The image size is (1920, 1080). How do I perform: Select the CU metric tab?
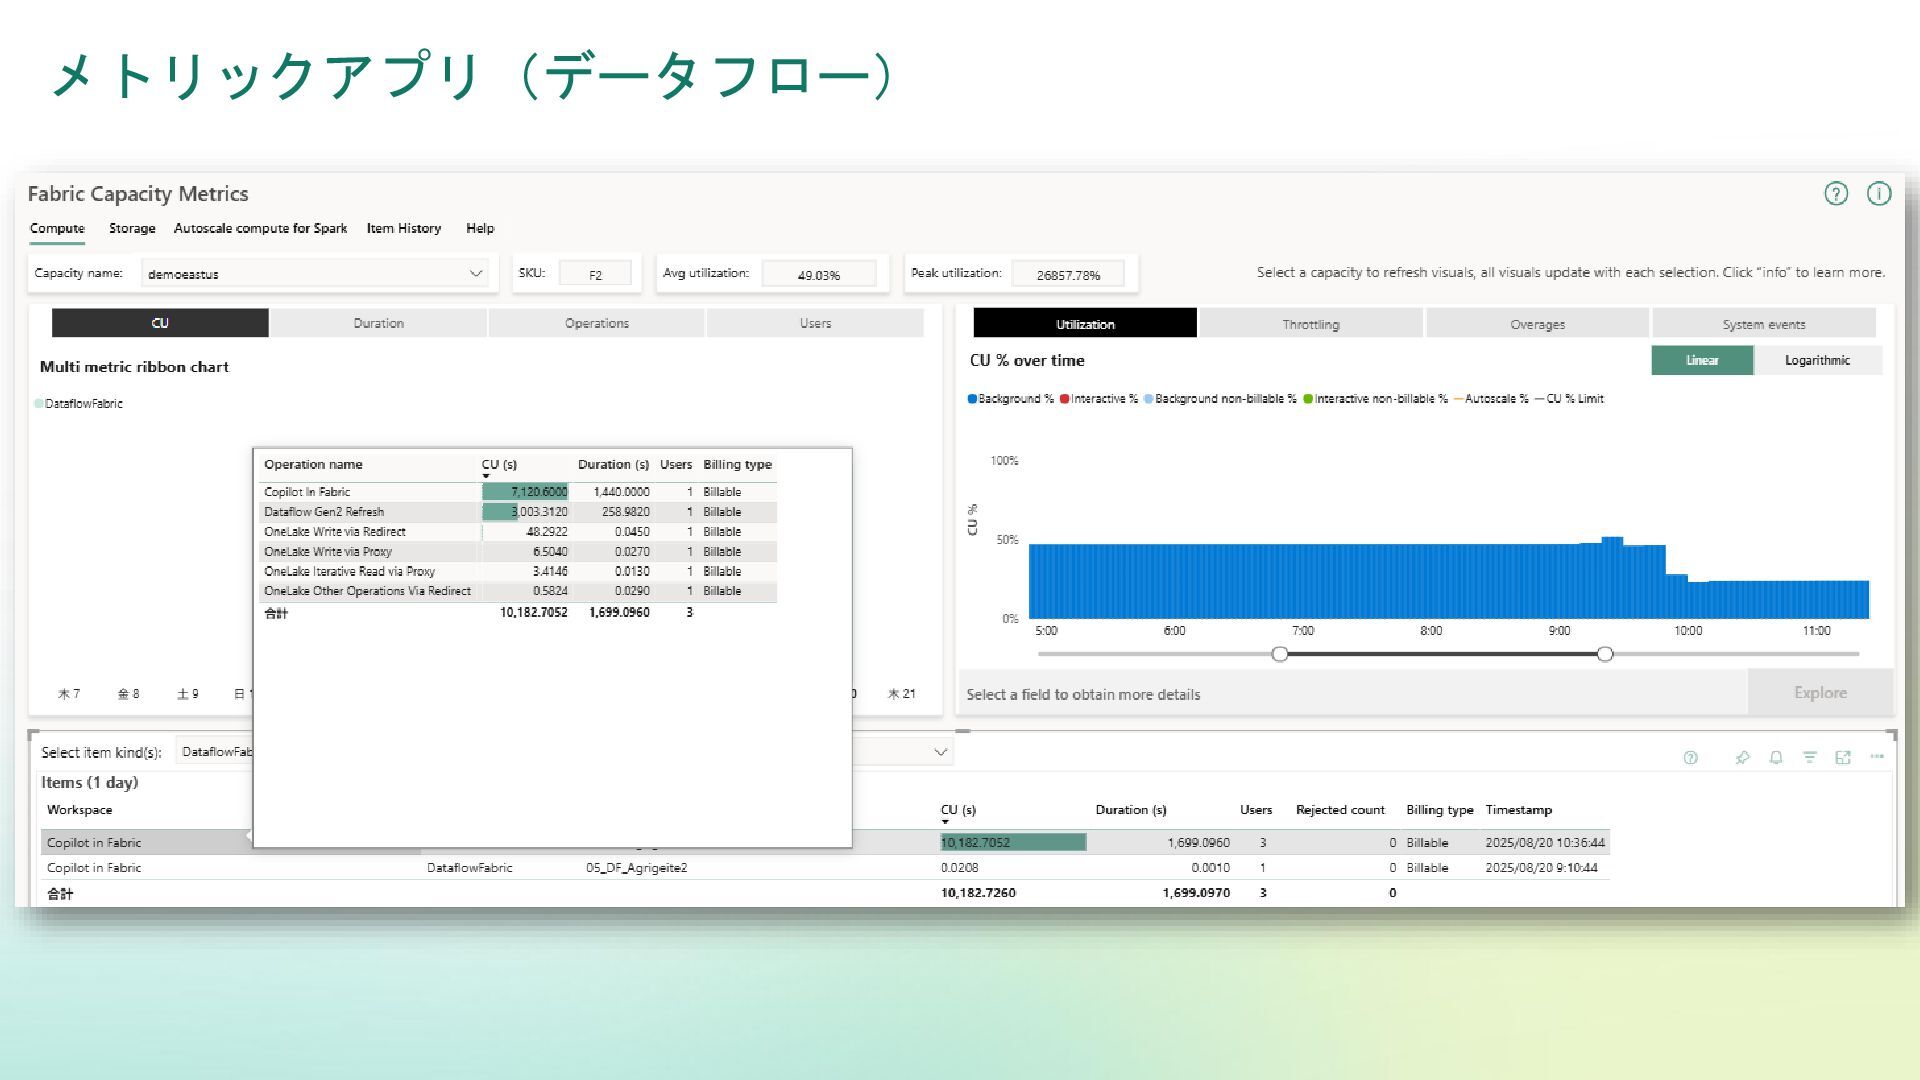160,323
